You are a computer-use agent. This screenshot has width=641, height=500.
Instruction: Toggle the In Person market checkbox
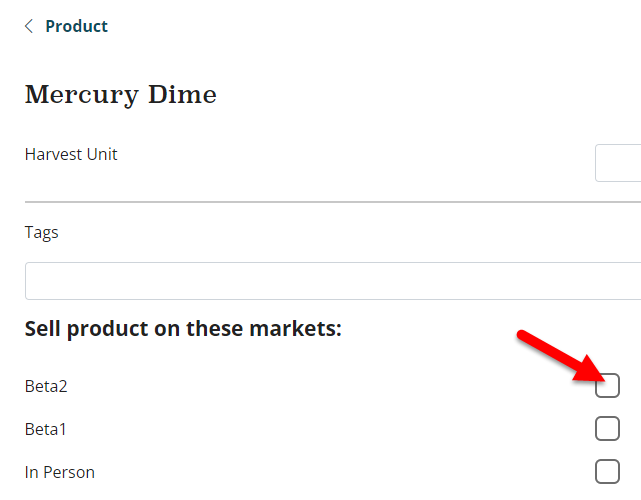point(607,472)
